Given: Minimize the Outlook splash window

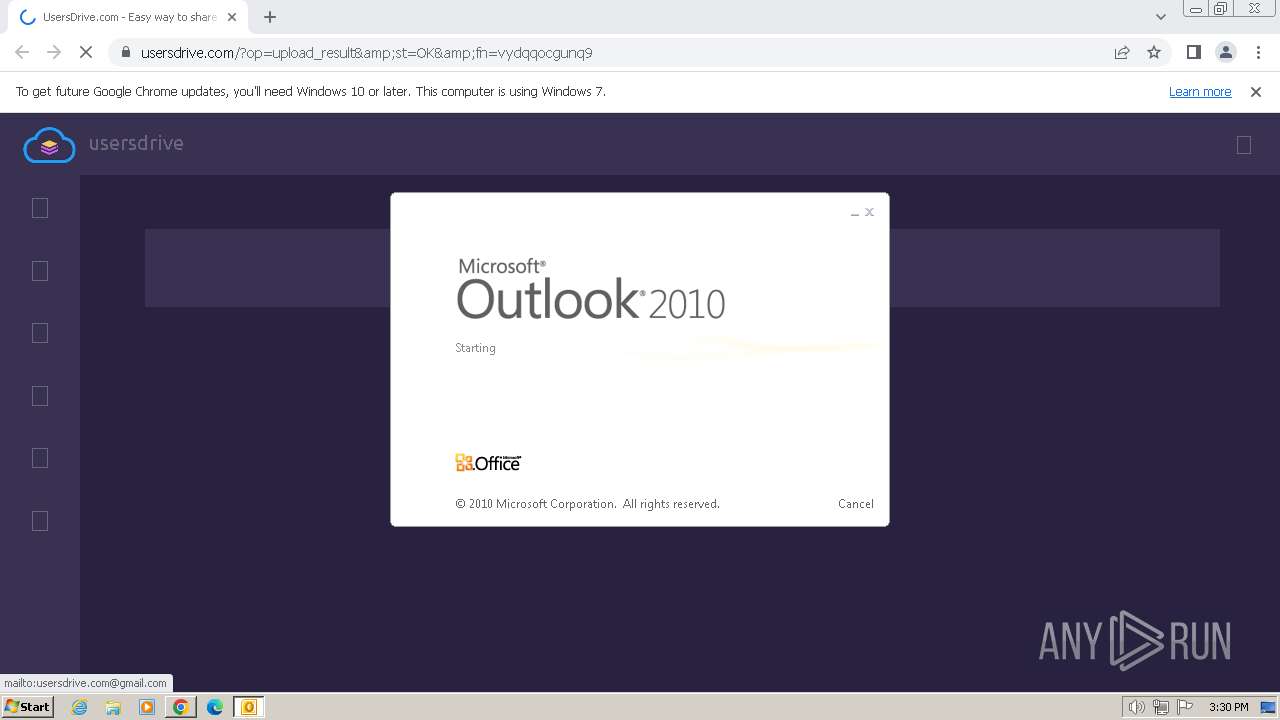Looking at the screenshot, I should point(855,213).
